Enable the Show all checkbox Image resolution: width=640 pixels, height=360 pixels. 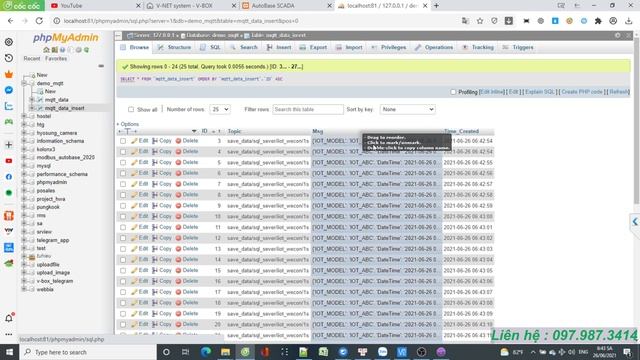click(131, 109)
